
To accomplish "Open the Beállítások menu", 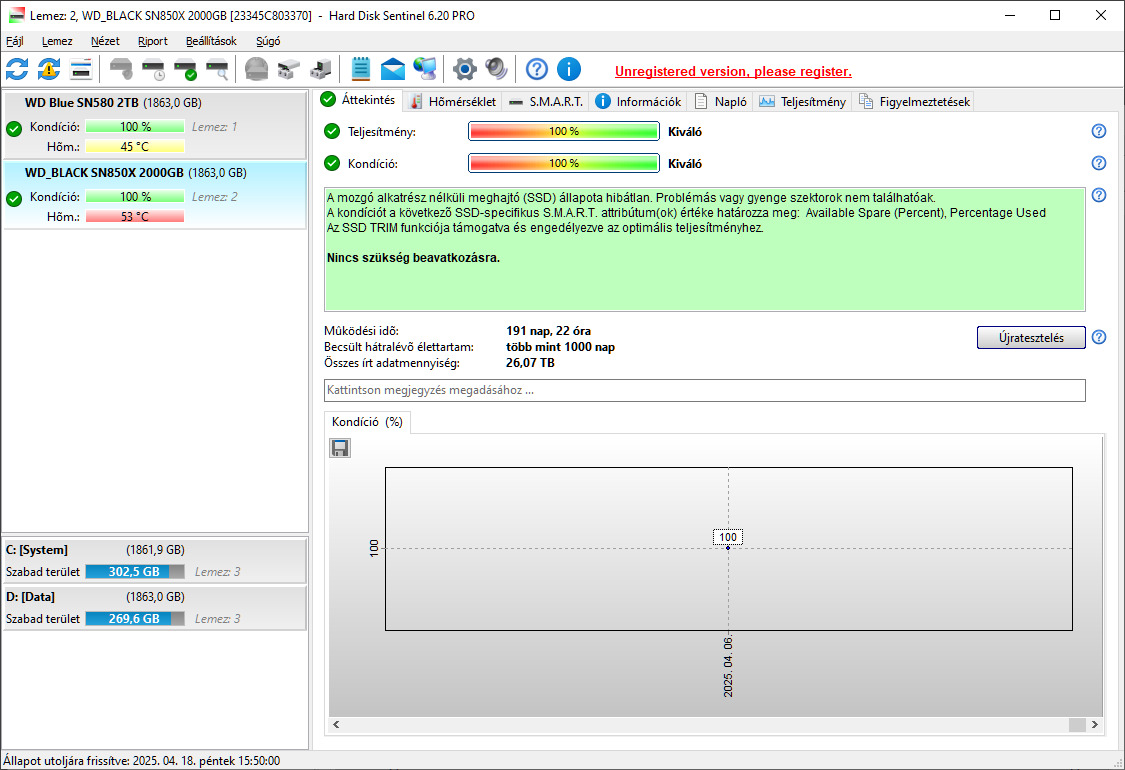I will pyautogui.click(x=211, y=41).
